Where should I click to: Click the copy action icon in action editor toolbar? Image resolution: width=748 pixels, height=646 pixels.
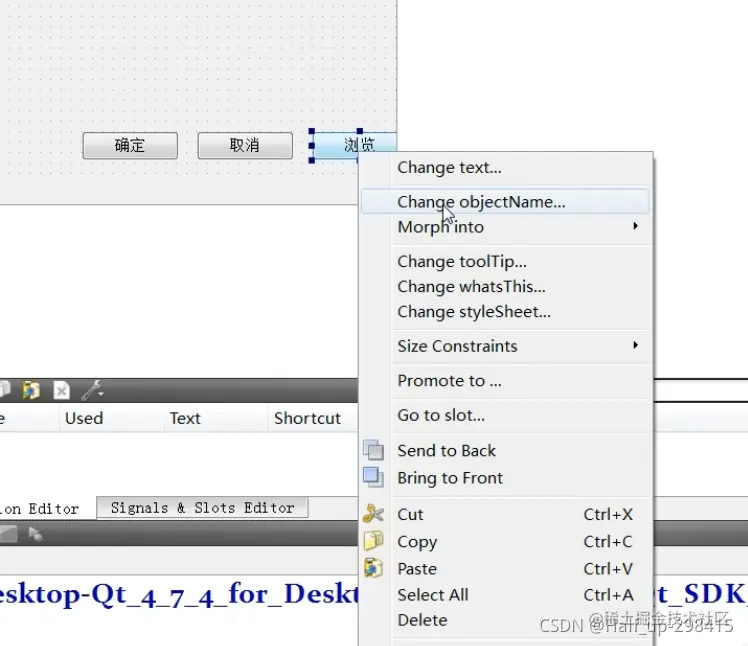5,390
